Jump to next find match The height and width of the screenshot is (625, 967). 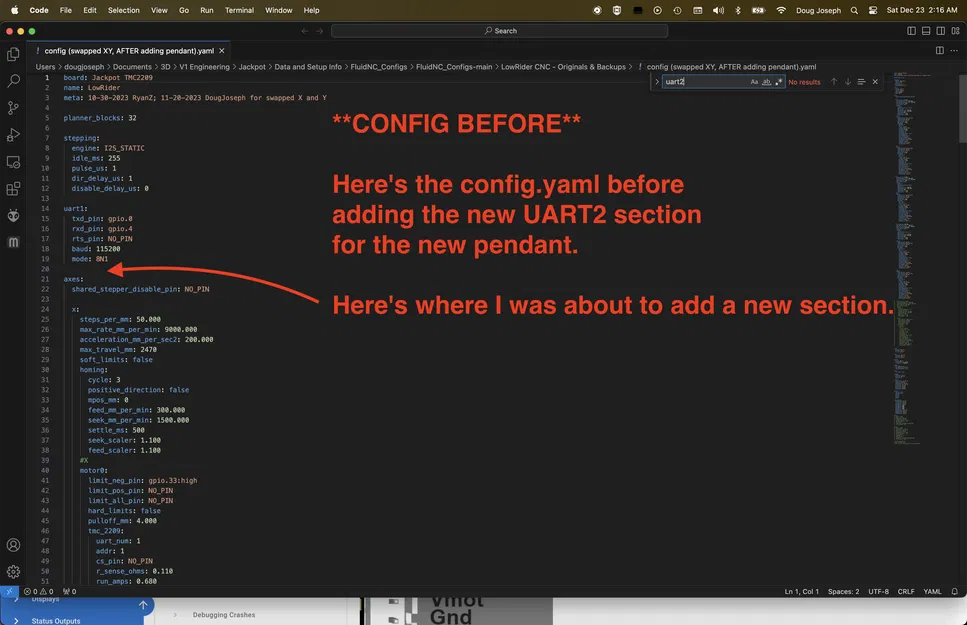pyautogui.click(x=847, y=81)
